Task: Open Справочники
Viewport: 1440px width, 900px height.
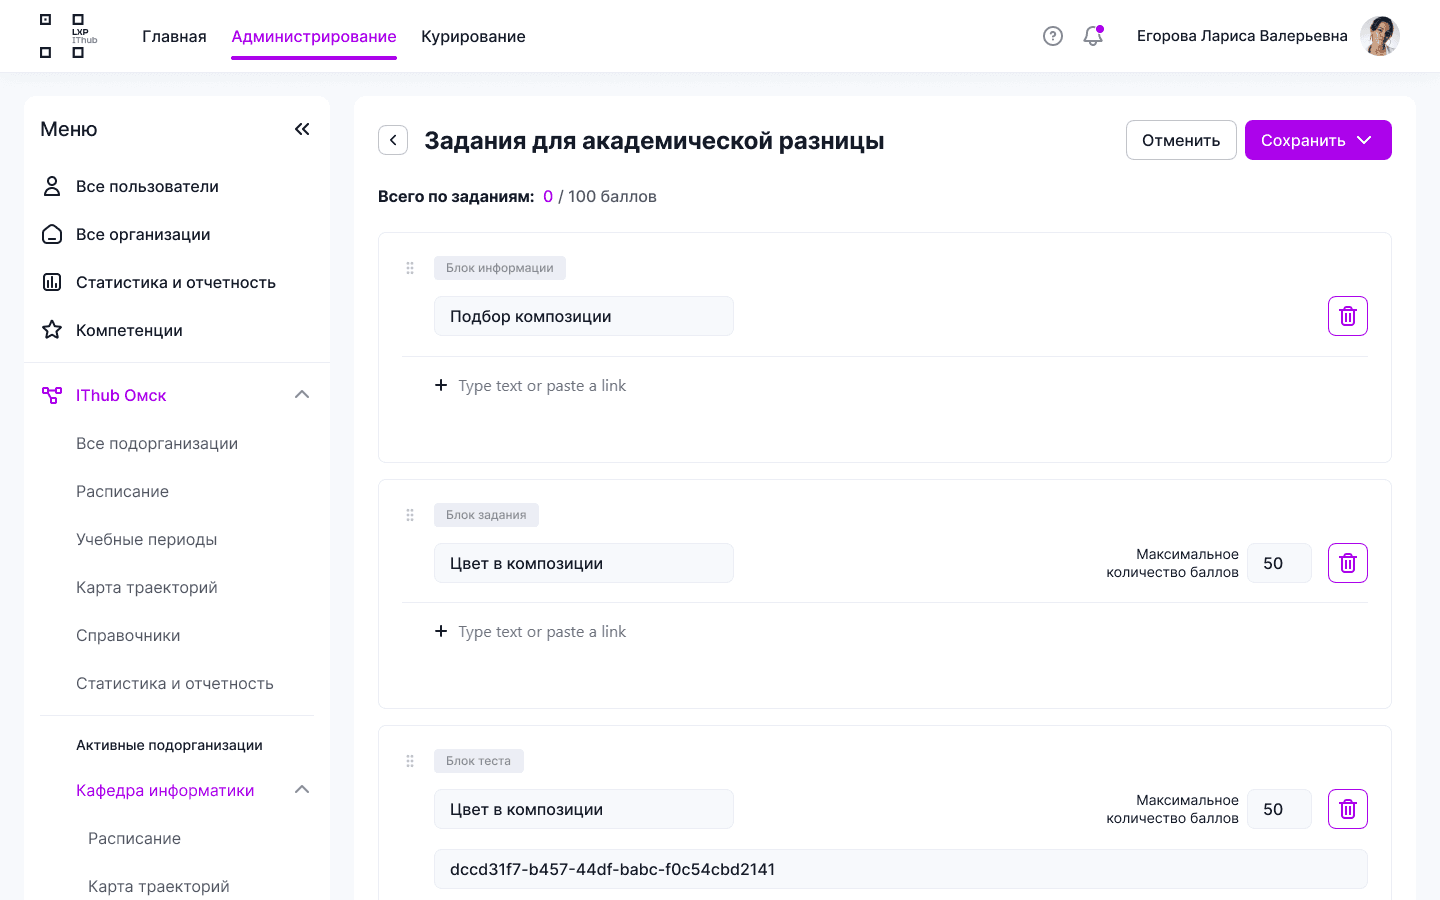Action: pos(128,635)
